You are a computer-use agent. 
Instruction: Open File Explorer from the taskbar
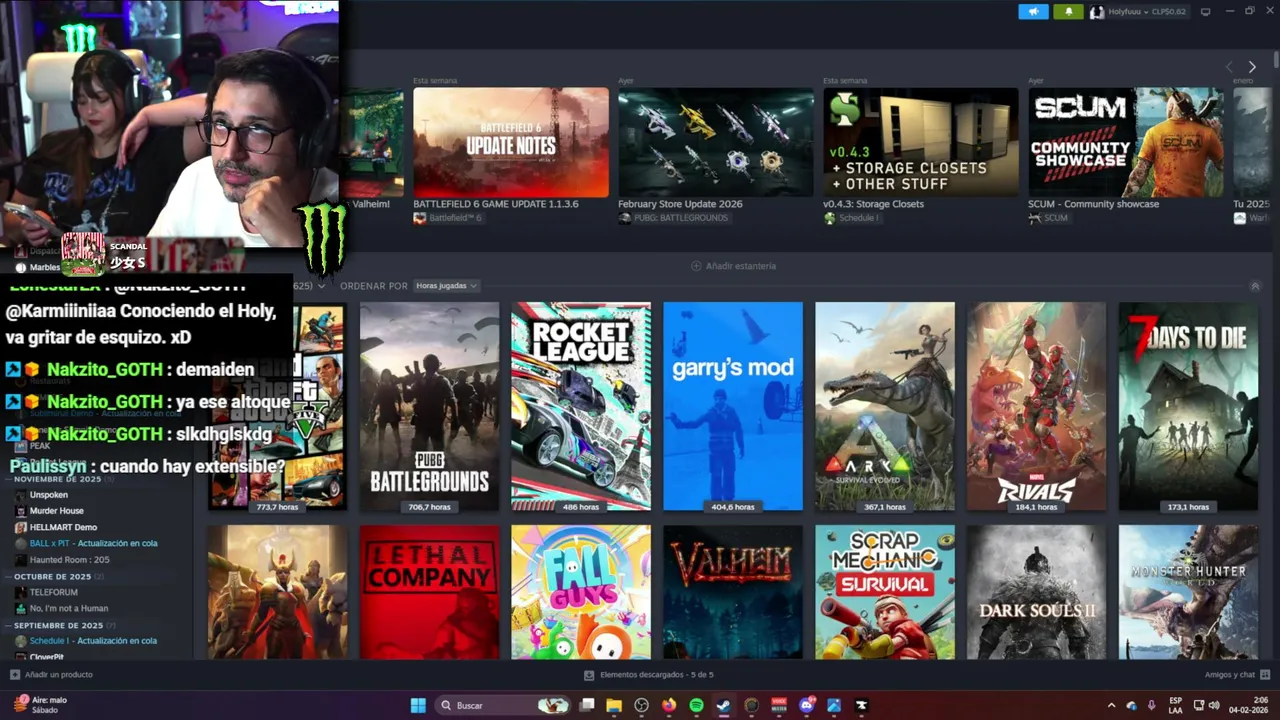[614, 705]
